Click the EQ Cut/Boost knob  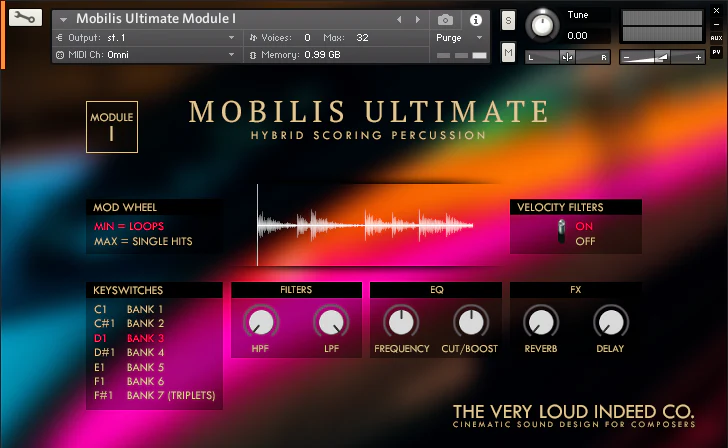[x=471, y=322]
